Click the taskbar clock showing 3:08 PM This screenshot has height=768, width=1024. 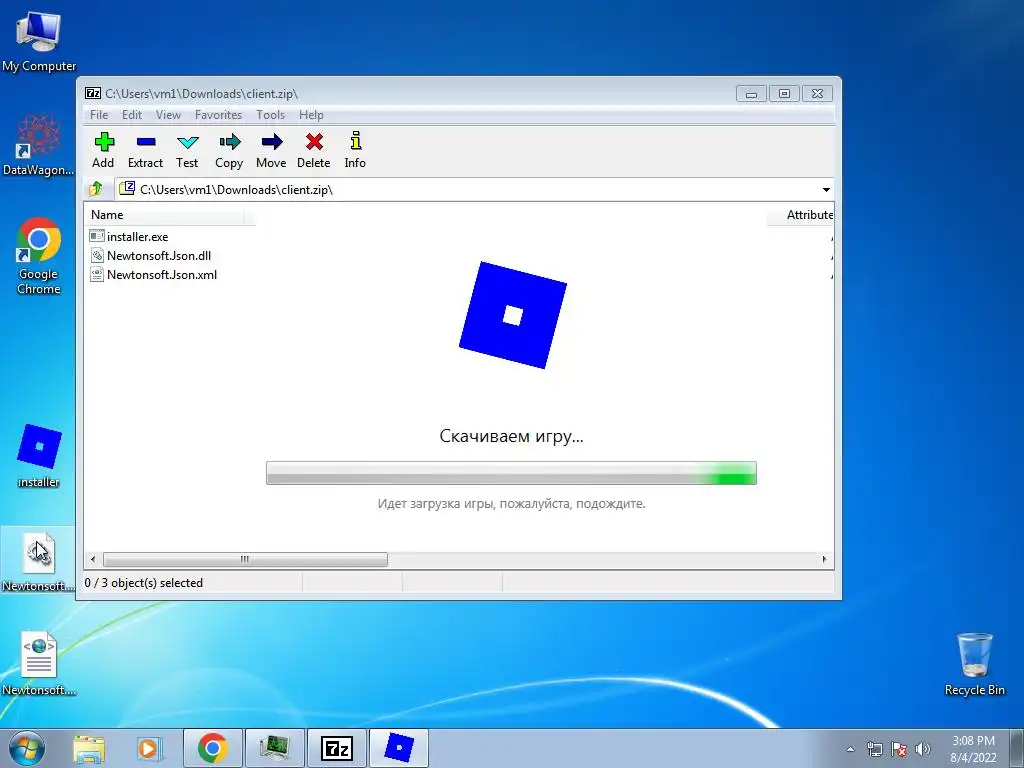click(973, 749)
